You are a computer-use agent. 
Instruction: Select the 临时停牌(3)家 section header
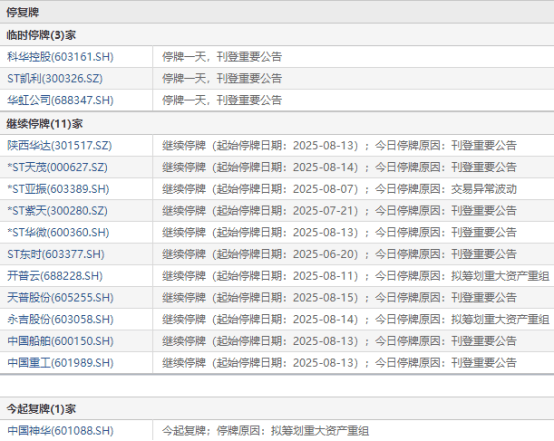point(41,35)
